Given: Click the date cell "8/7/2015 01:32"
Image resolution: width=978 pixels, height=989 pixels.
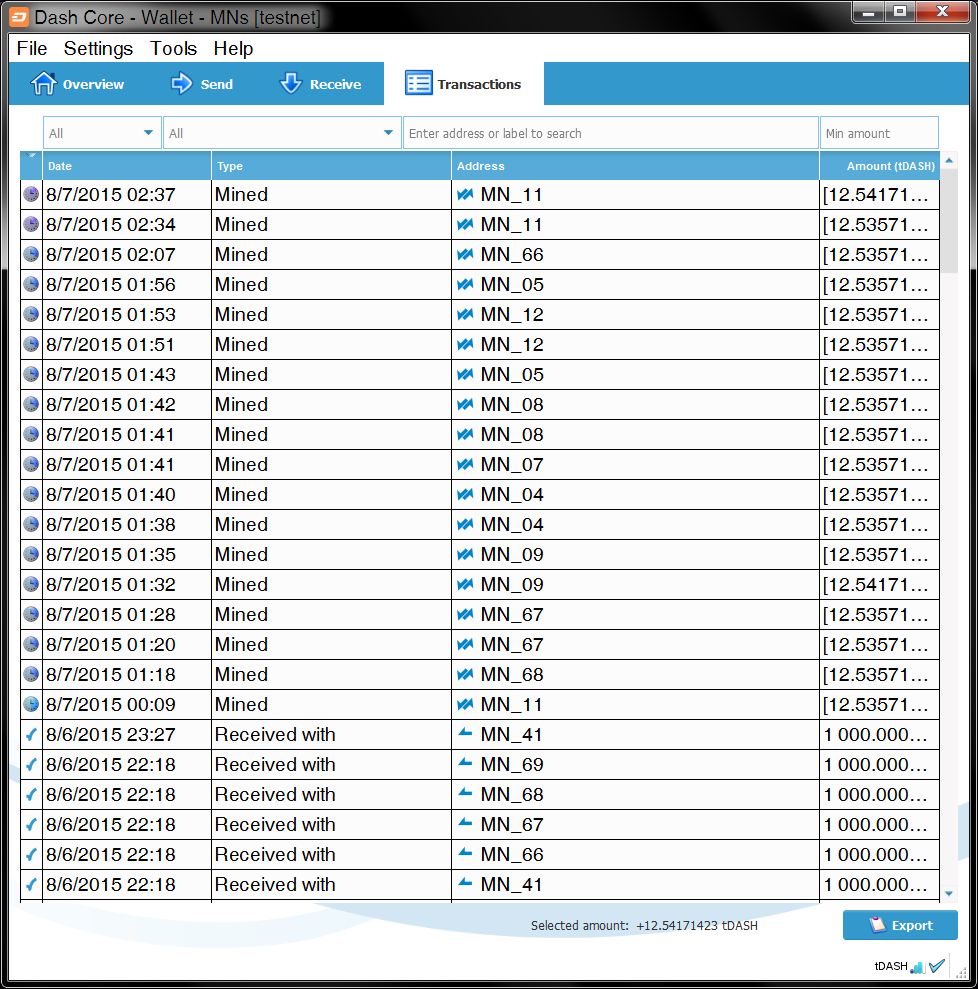Looking at the screenshot, I should point(111,585).
